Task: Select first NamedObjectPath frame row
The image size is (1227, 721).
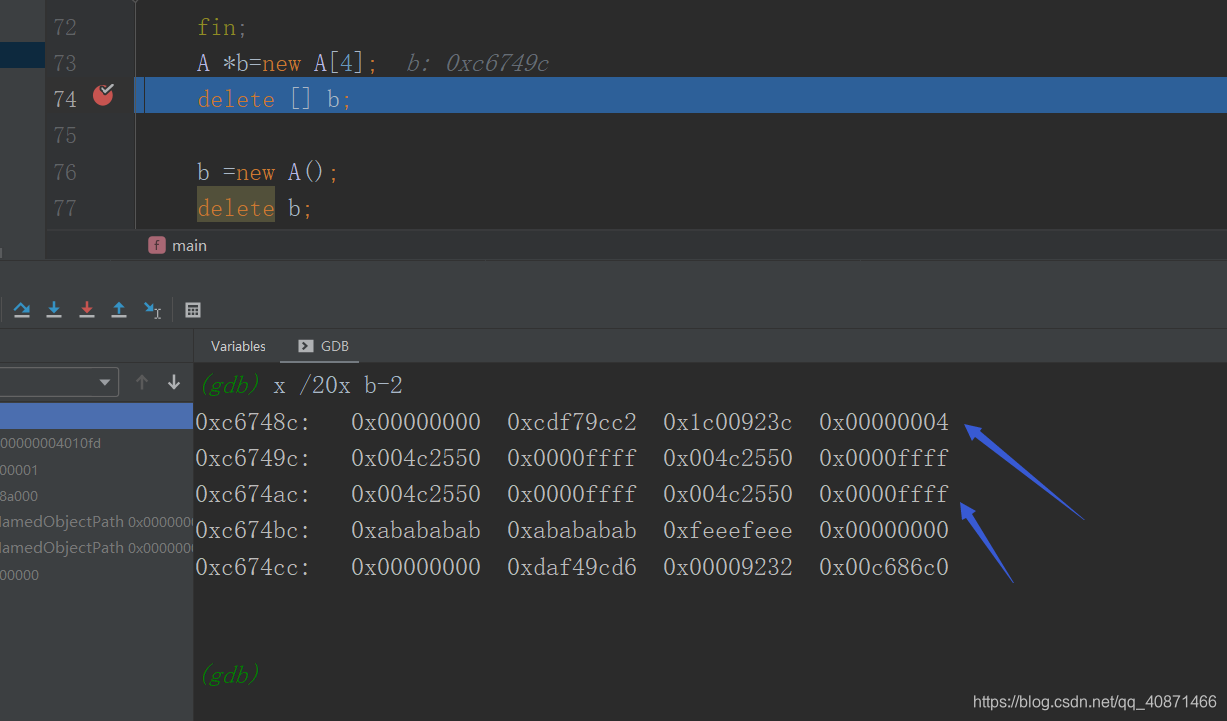Action: click(96, 521)
